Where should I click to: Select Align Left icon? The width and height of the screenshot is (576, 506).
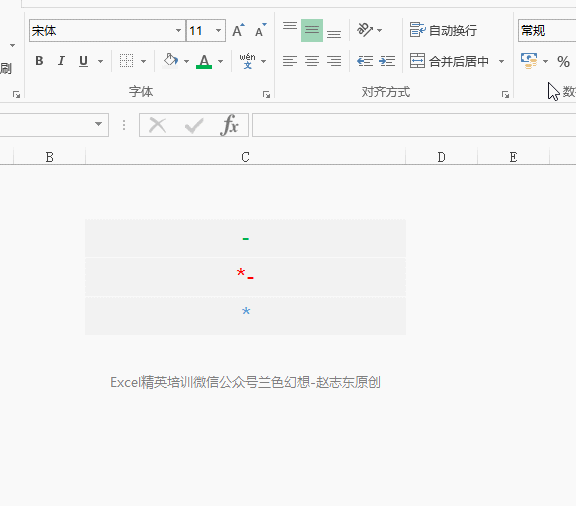click(290, 61)
